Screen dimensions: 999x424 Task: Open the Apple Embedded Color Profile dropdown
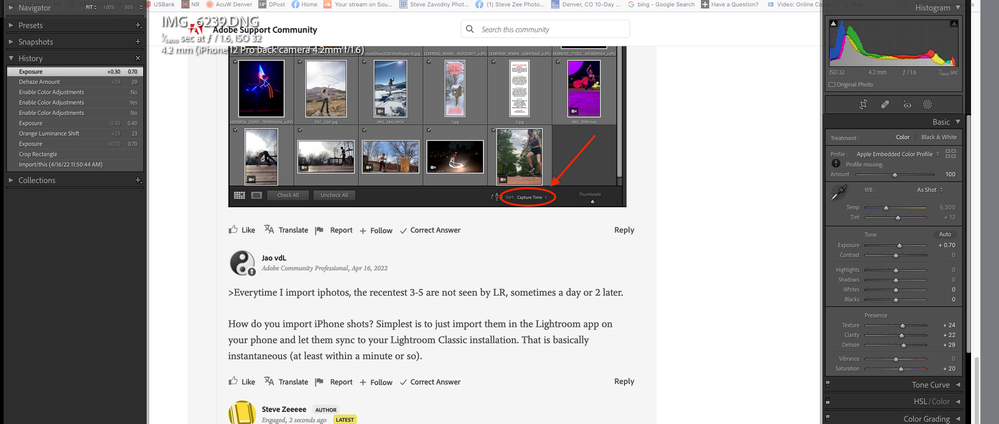point(898,154)
